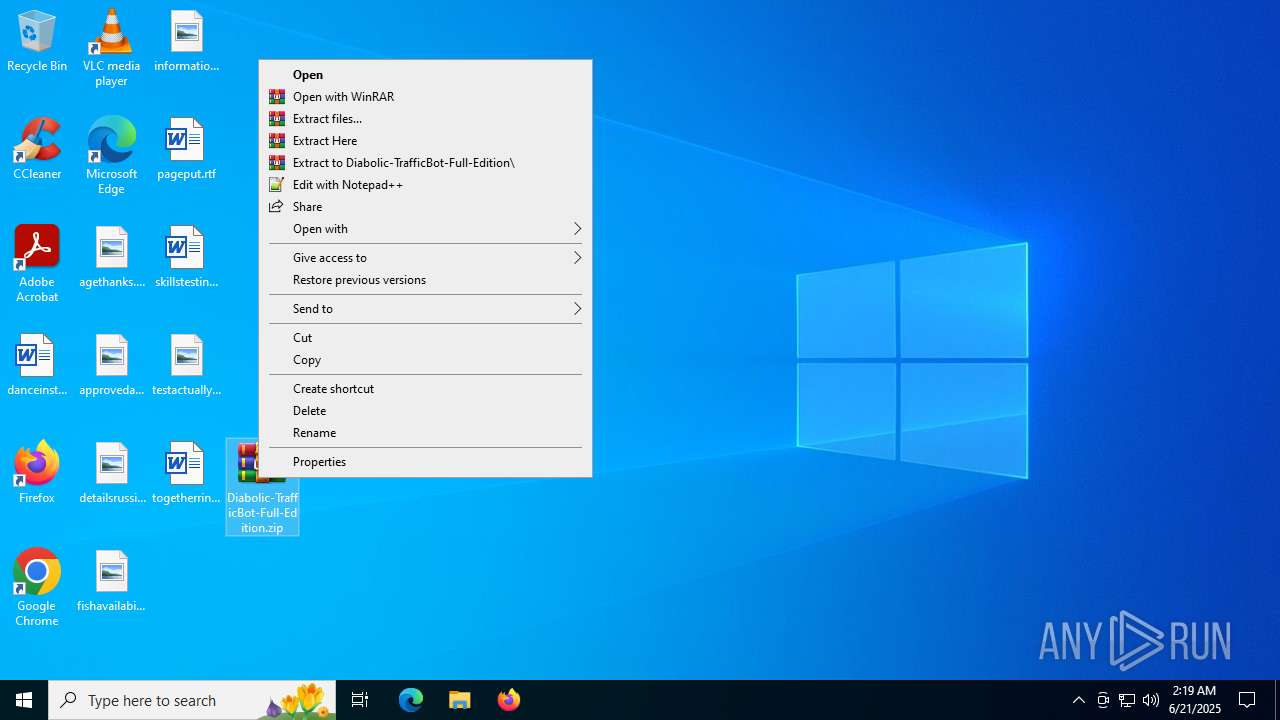
Task: Open the clock and date display
Action: click(x=1195, y=700)
